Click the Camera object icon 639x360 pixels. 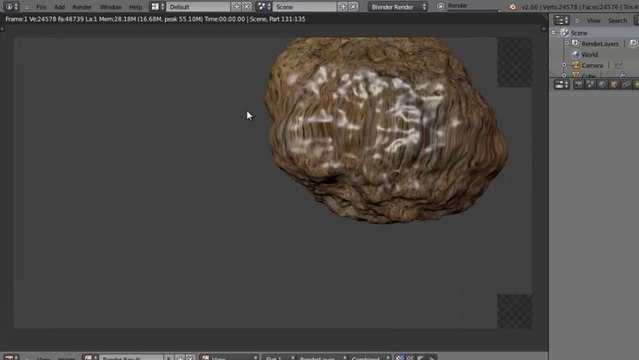pyautogui.click(x=575, y=65)
